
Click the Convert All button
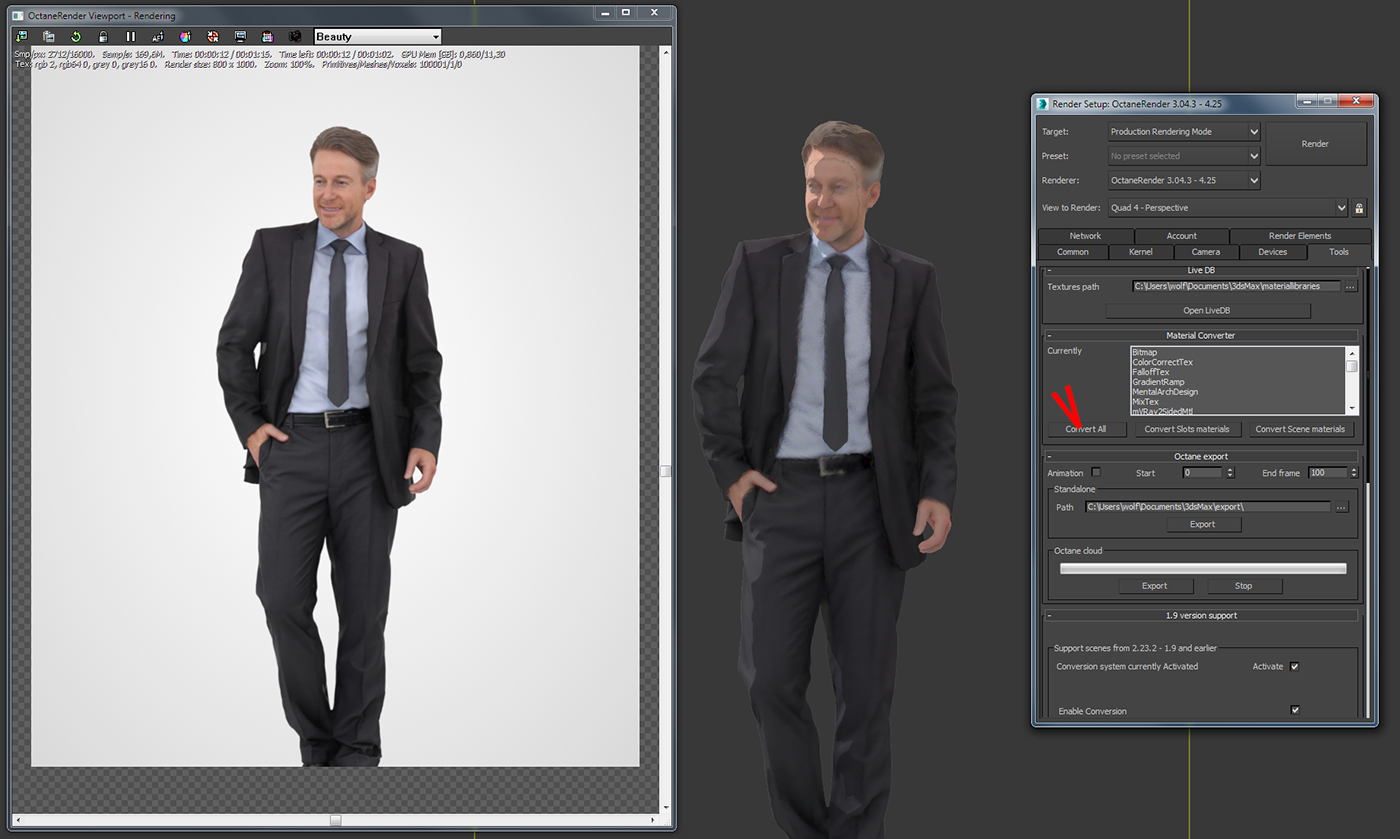pos(1086,429)
